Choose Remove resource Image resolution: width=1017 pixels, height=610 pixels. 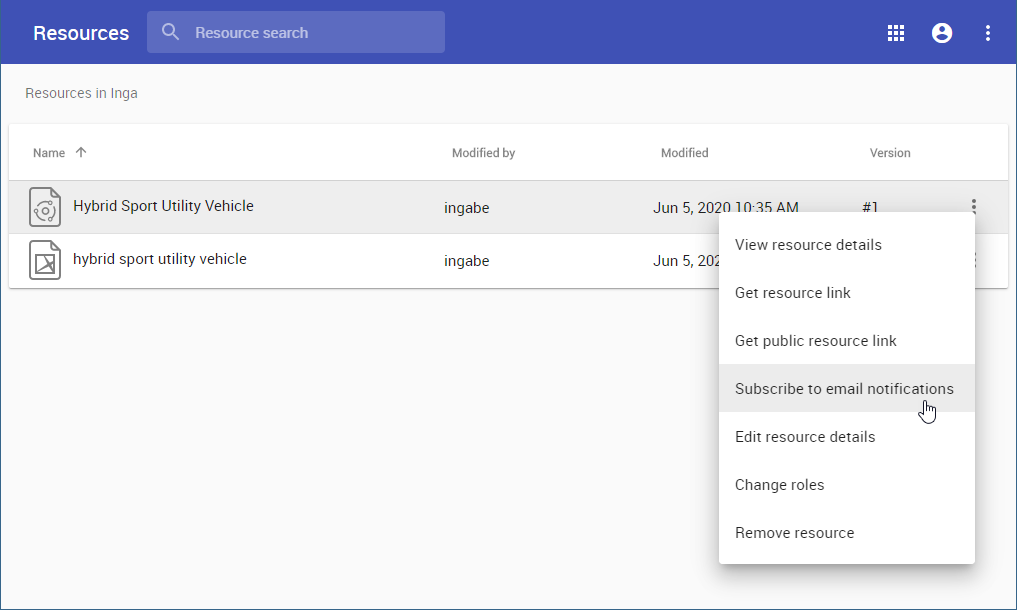795,533
